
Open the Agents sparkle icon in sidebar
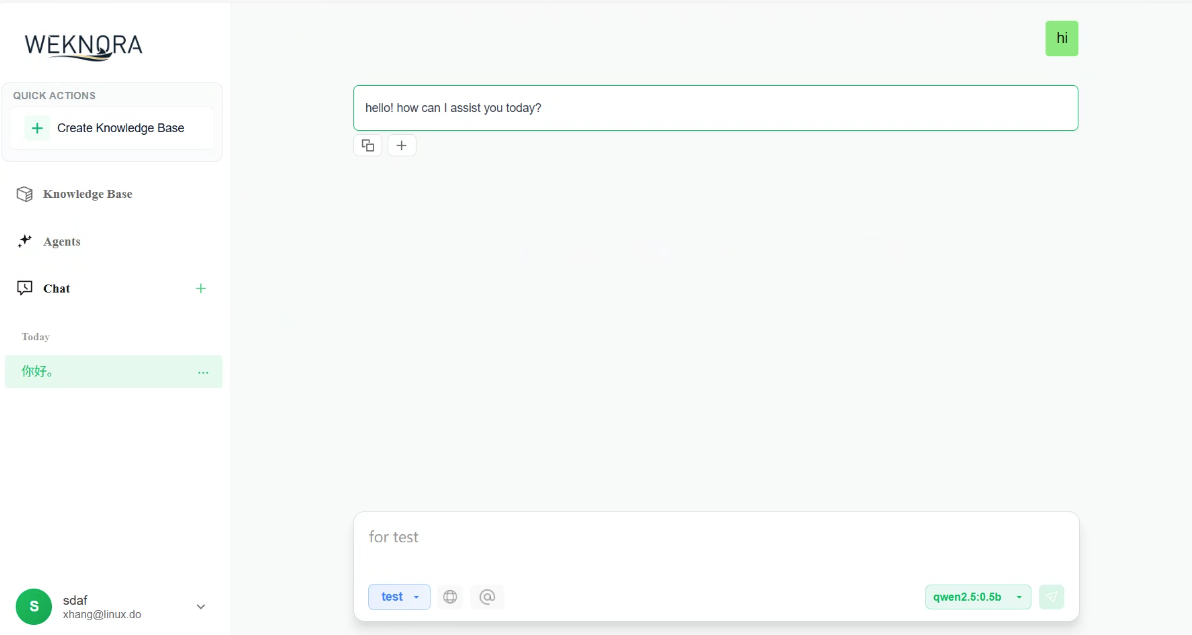click(24, 241)
